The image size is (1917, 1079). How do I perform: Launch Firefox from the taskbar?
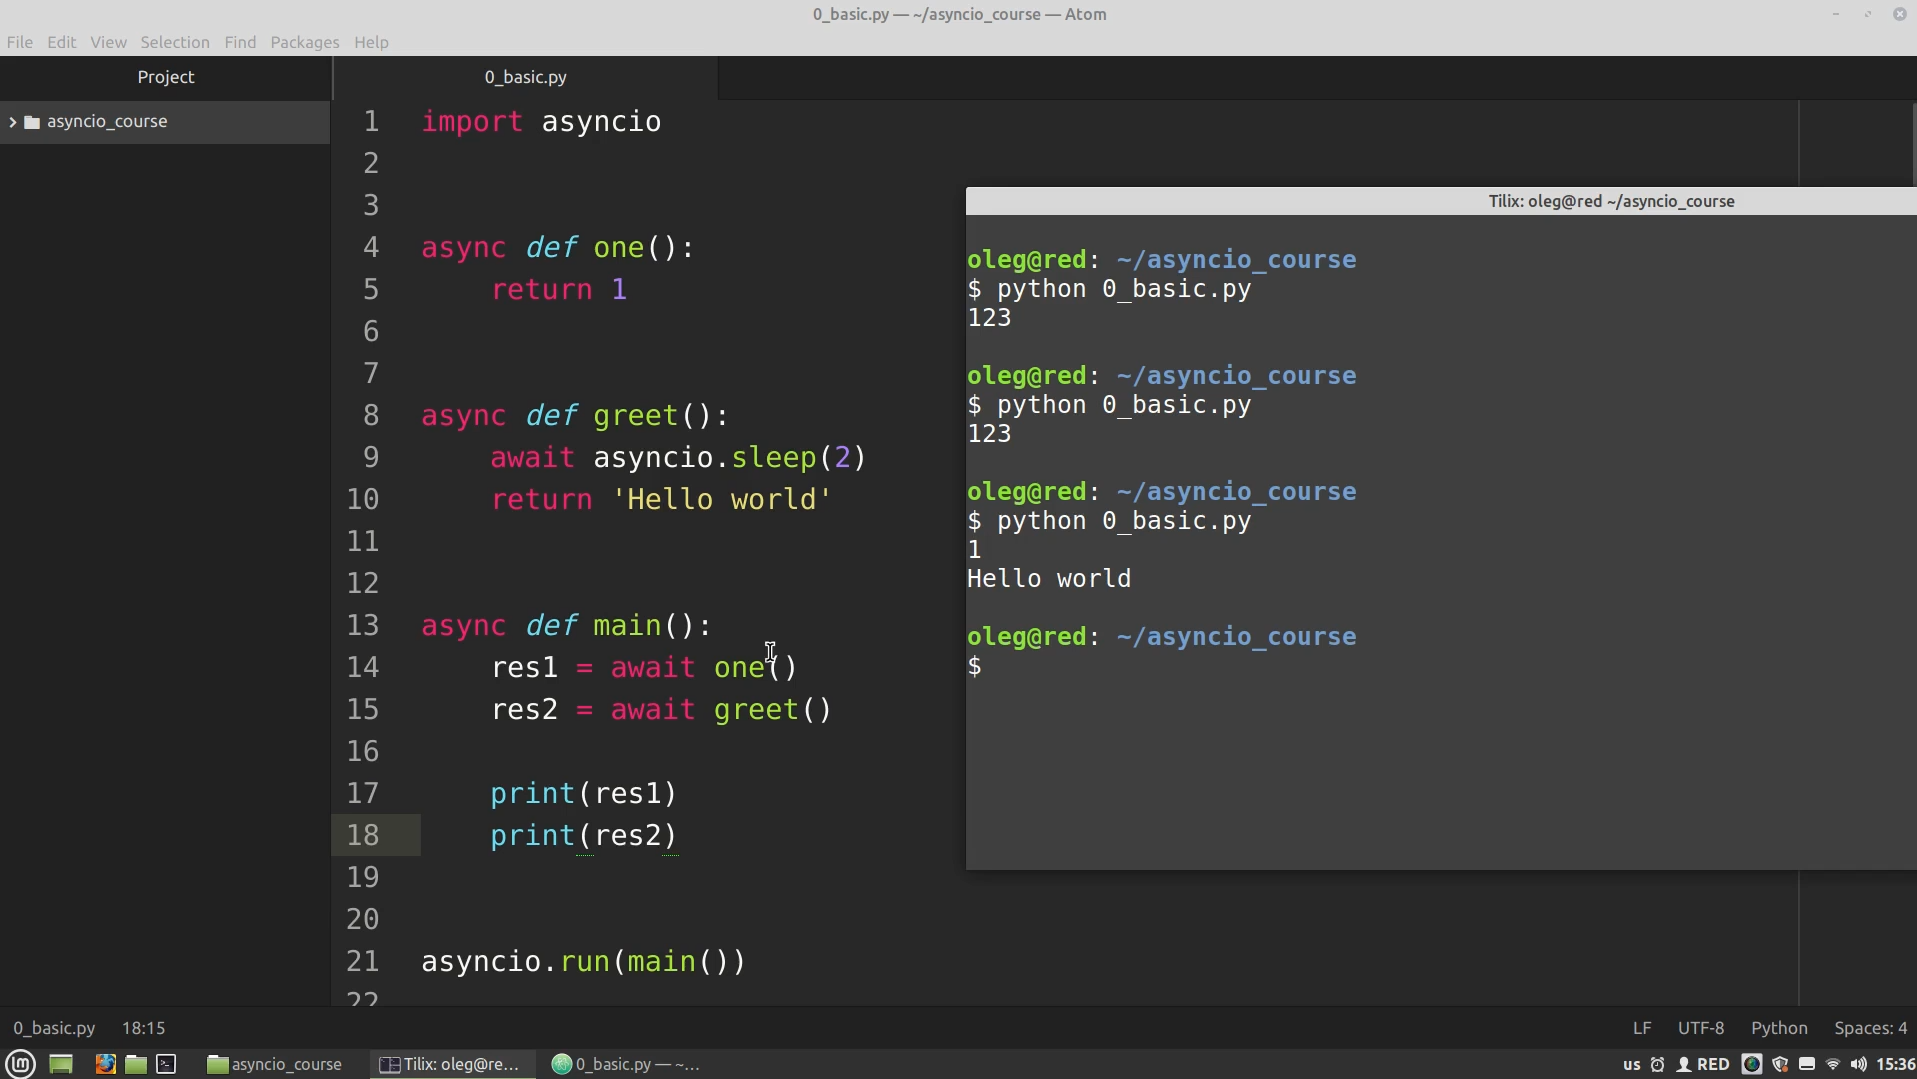coord(105,1064)
